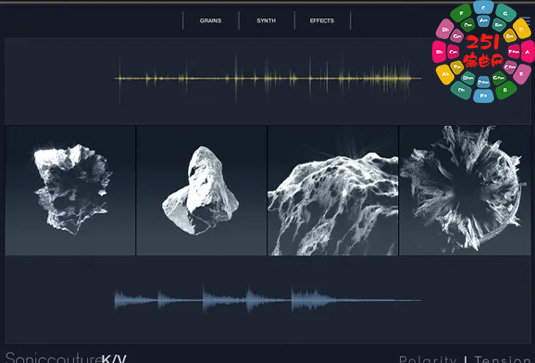Click the Polarity title text
The width and height of the screenshot is (535, 363).
(x=428, y=359)
